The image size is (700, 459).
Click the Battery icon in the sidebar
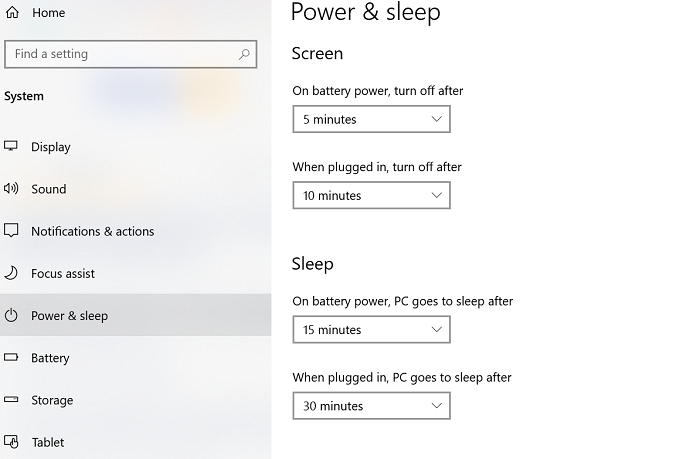[12, 357]
